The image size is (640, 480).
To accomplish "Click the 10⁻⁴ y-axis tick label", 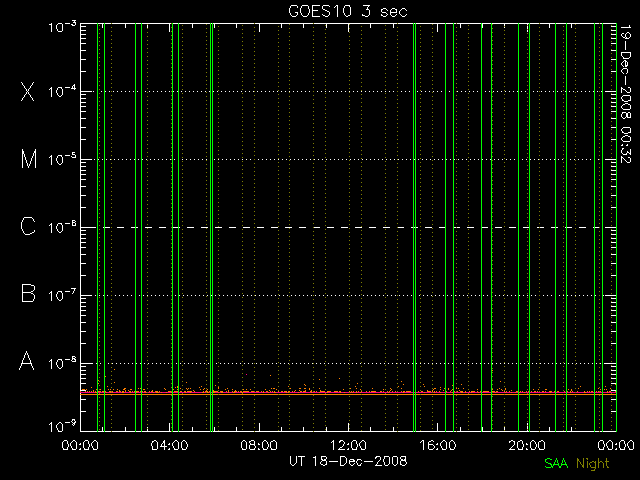I will point(62,91).
